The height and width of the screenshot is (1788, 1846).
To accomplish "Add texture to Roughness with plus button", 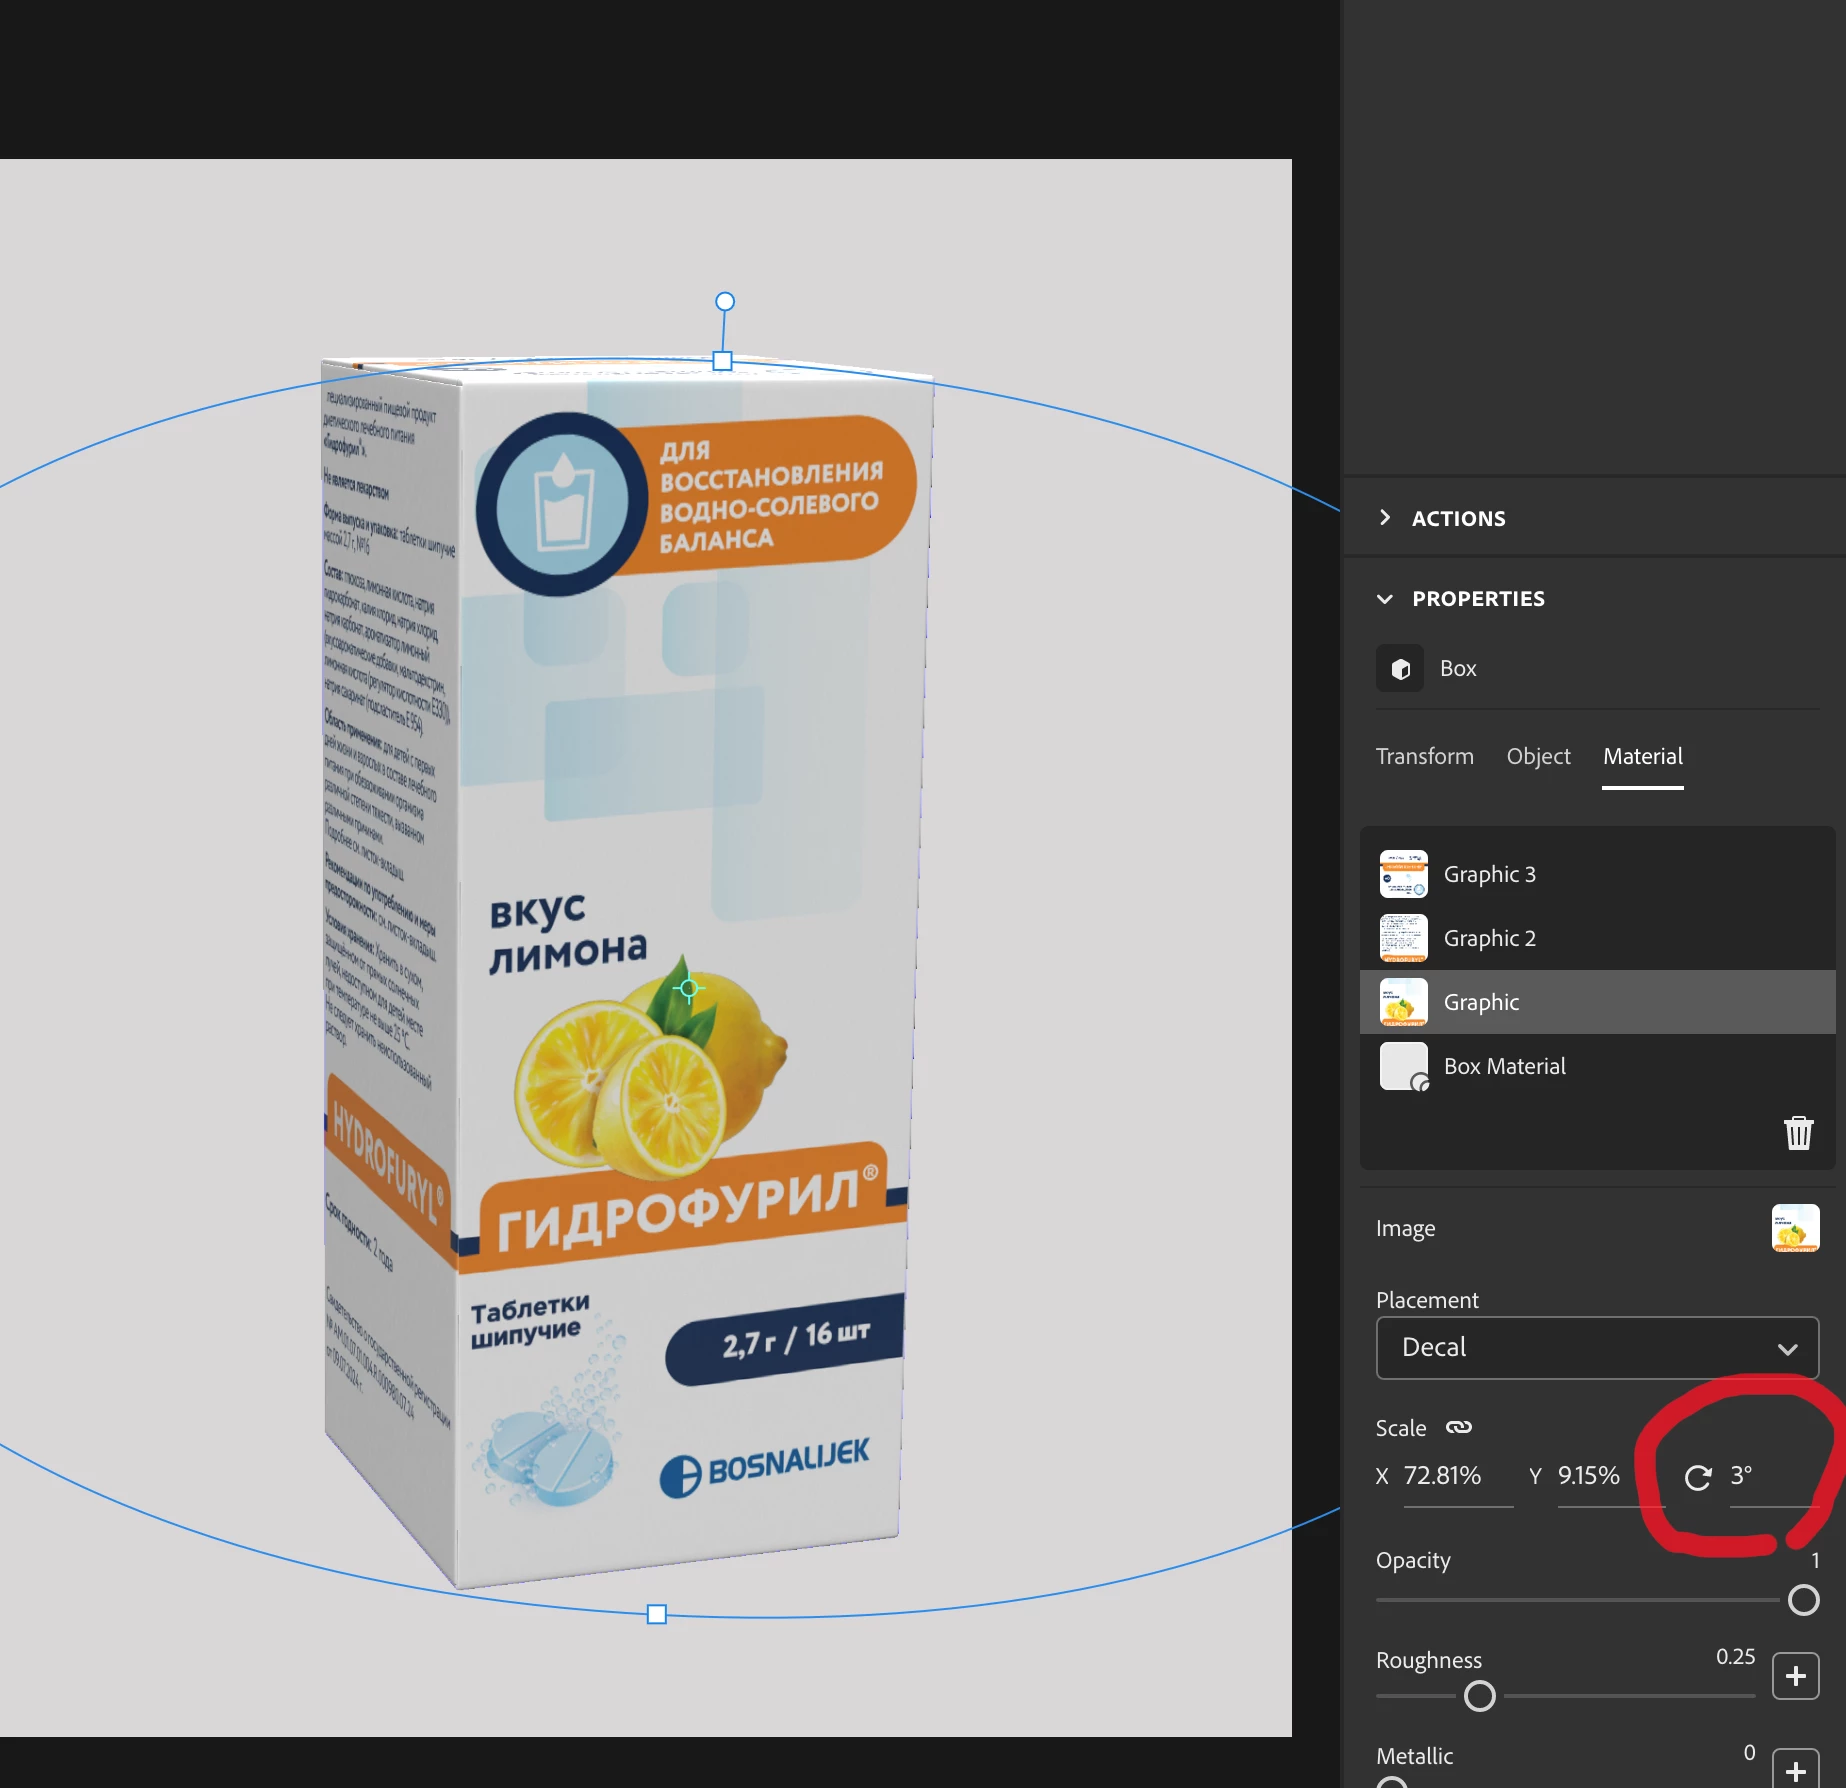I will pyautogui.click(x=1795, y=1676).
